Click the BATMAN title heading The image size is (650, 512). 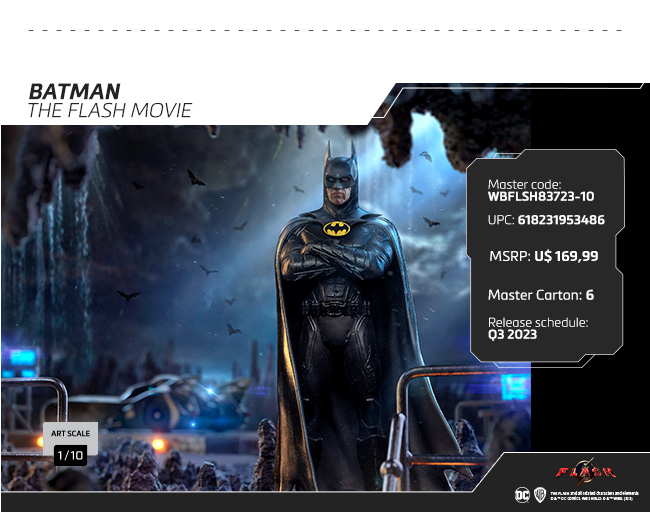point(74,92)
